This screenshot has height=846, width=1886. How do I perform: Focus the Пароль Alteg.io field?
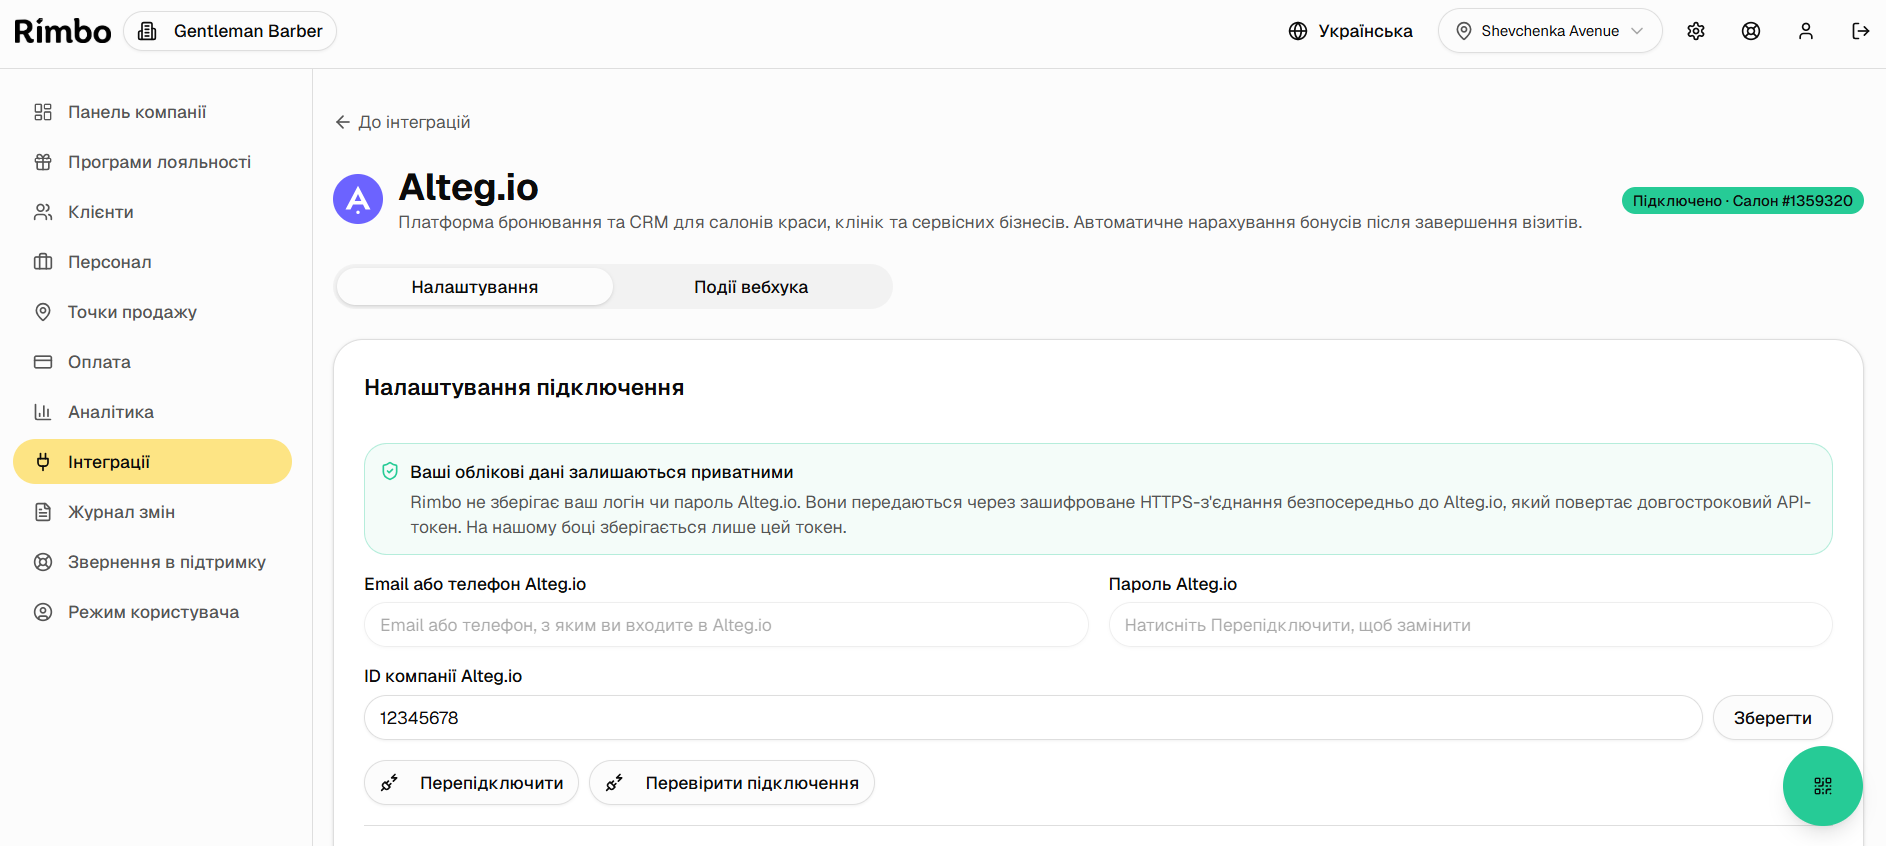1470,625
